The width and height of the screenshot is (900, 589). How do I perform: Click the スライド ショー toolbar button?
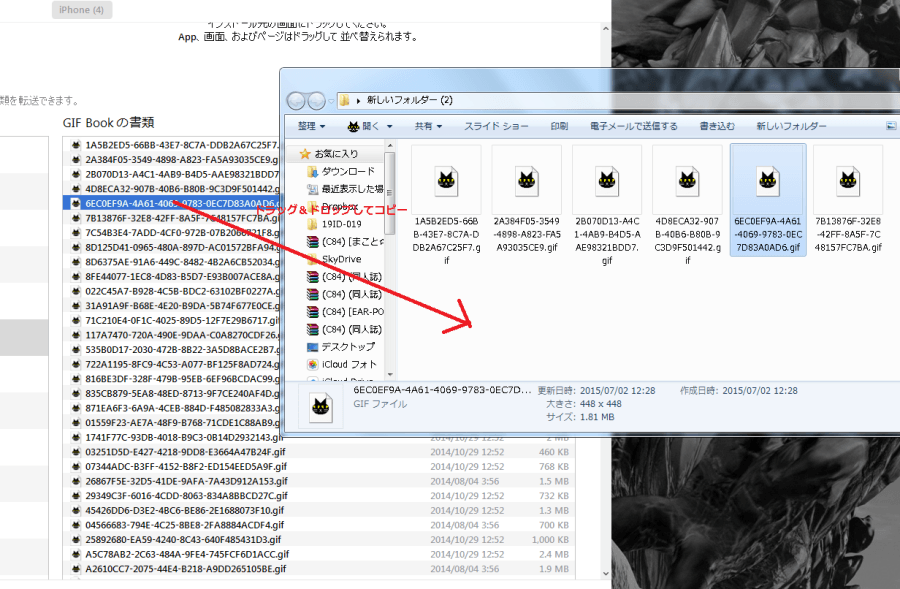496,126
